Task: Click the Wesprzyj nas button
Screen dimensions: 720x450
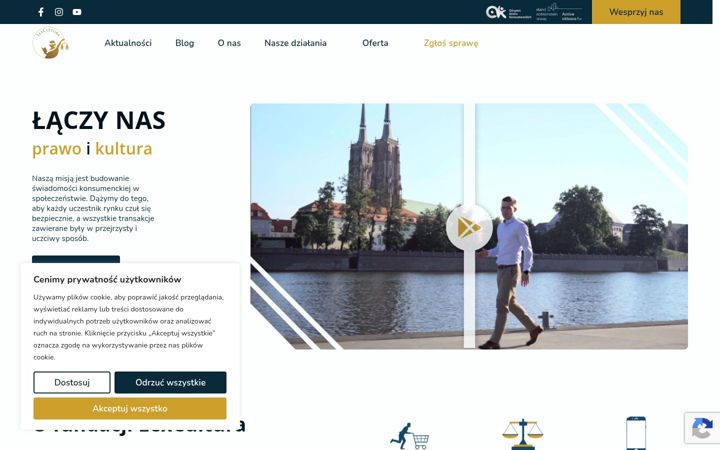Action: (x=636, y=12)
